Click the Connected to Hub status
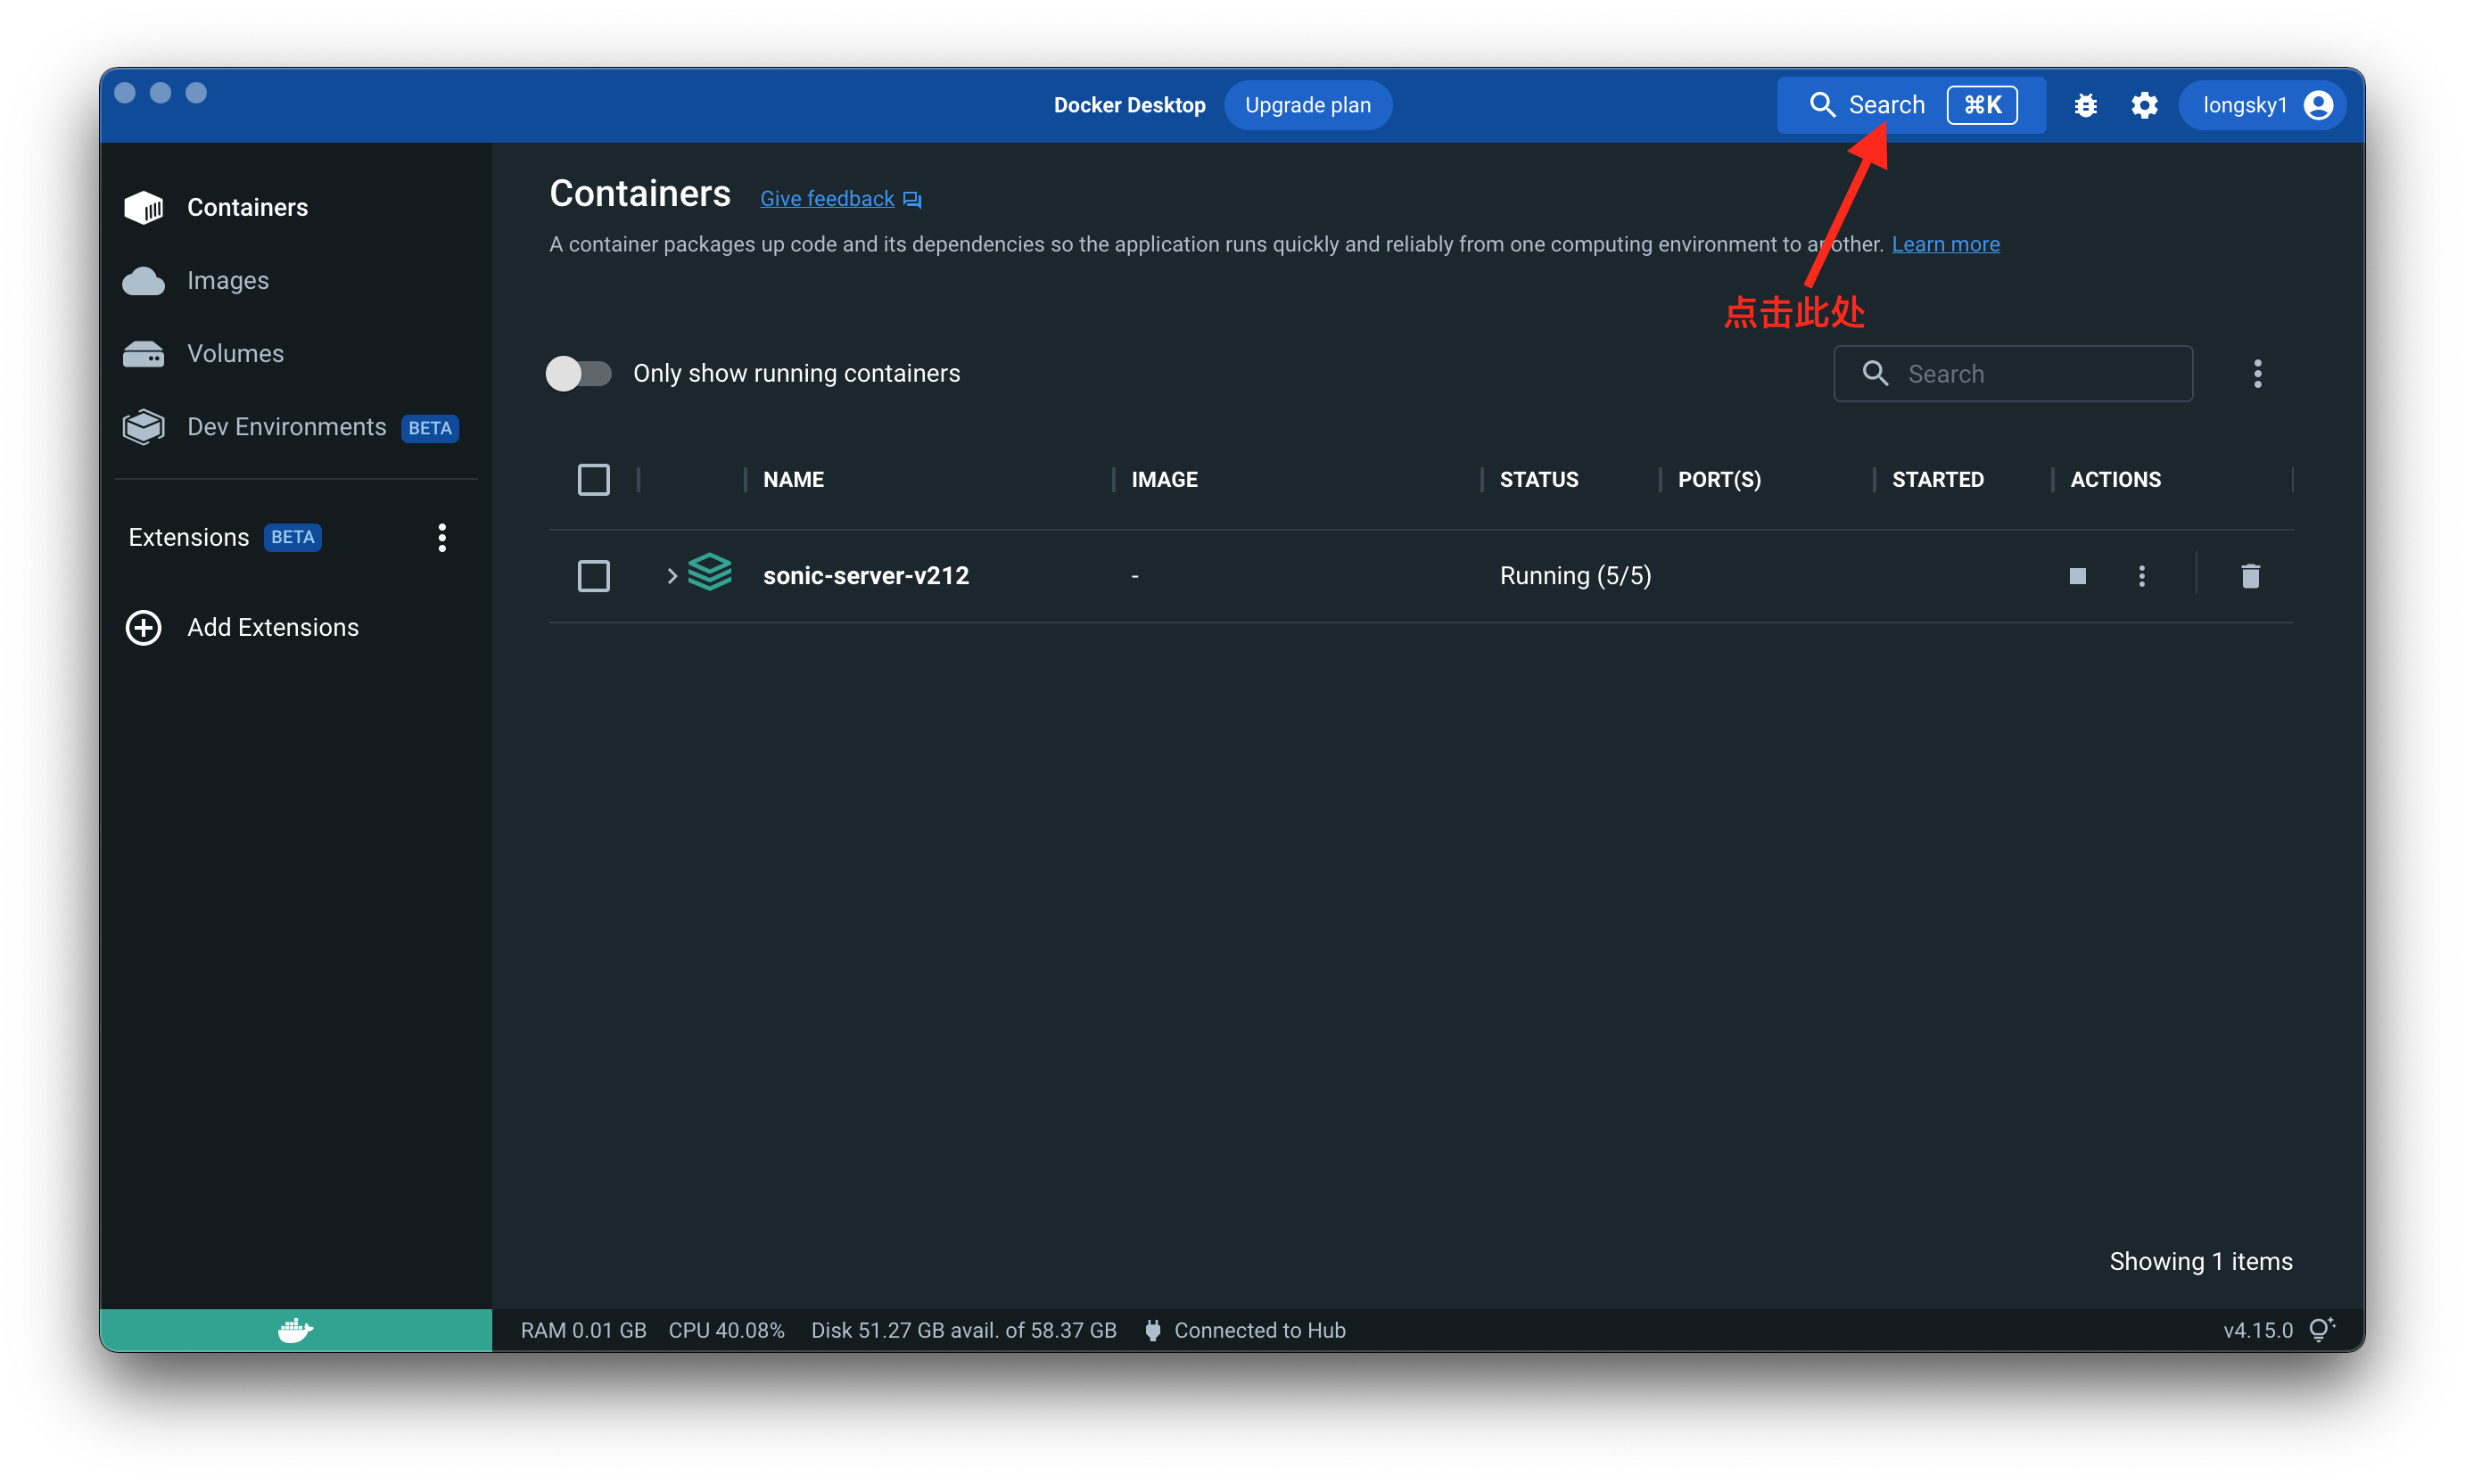This screenshot has width=2465, height=1484. click(1259, 1330)
